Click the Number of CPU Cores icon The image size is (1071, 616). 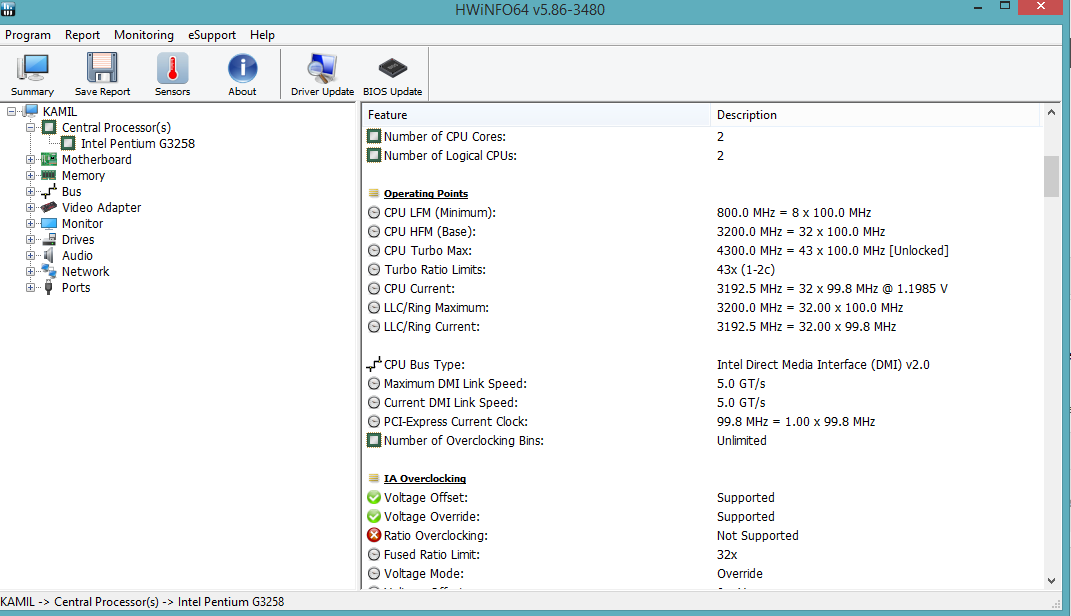click(x=374, y=136)
